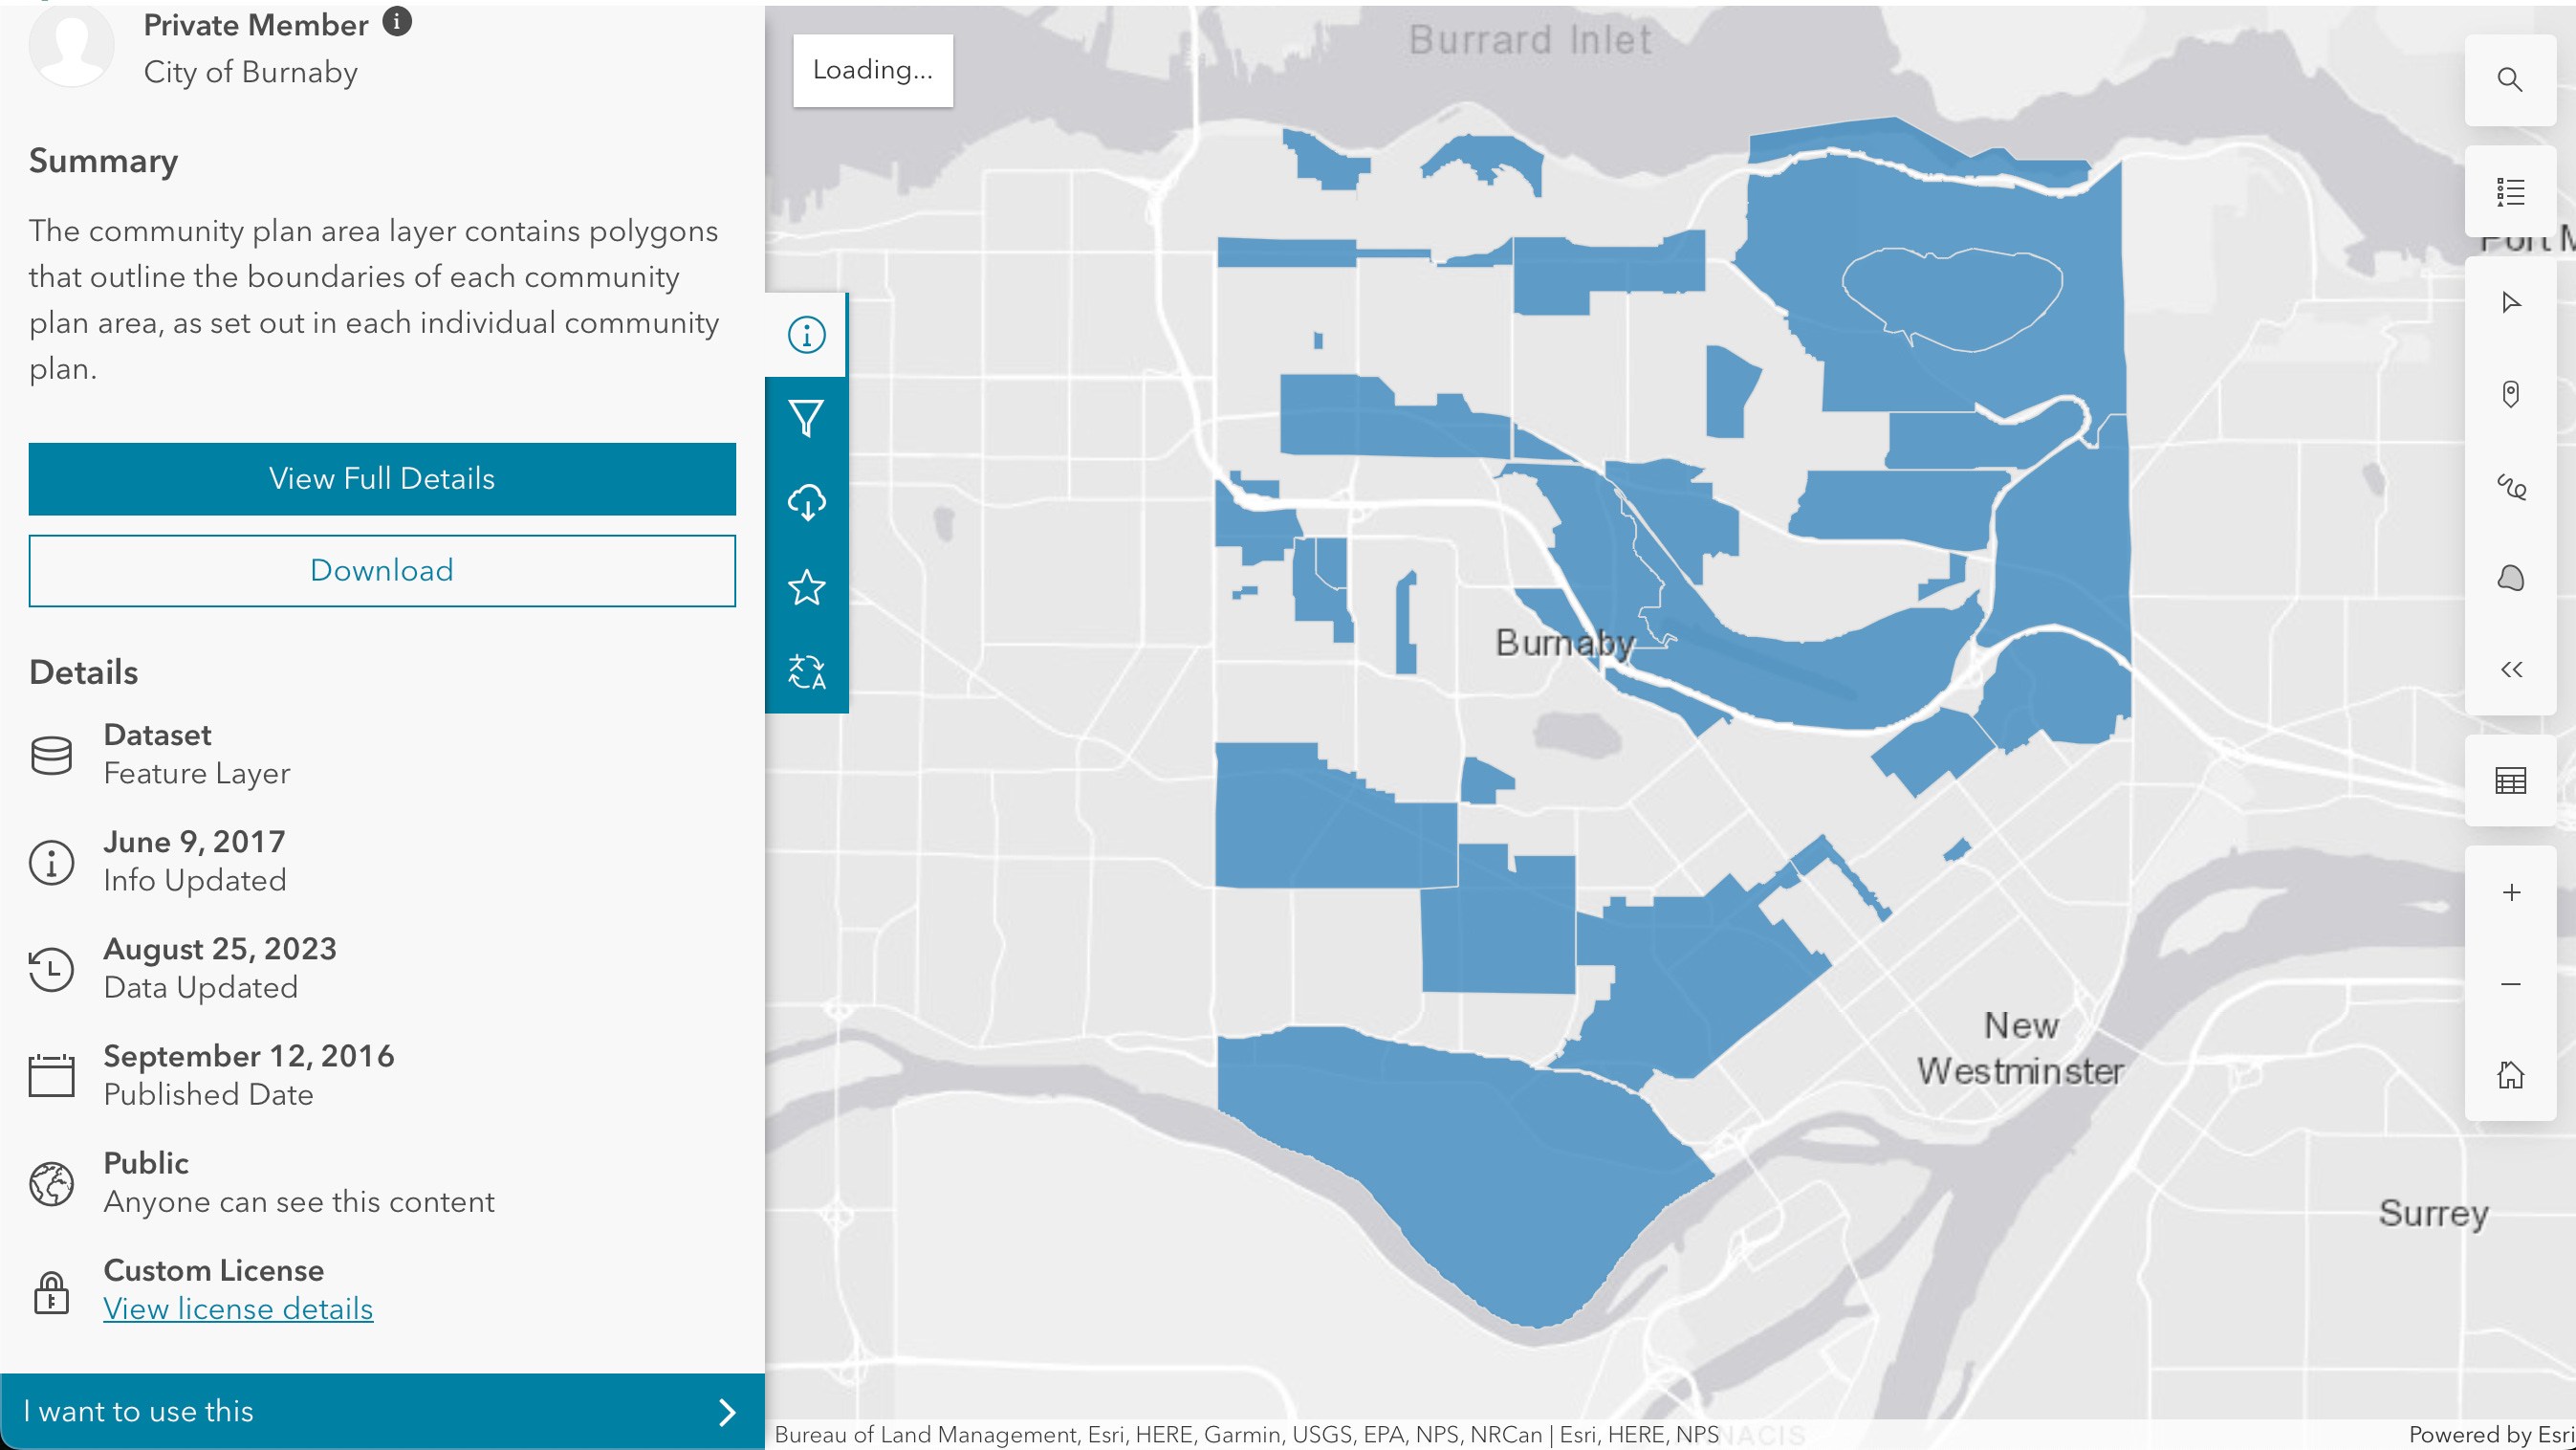Open the attribute table view

click(x=2509, y=780)
